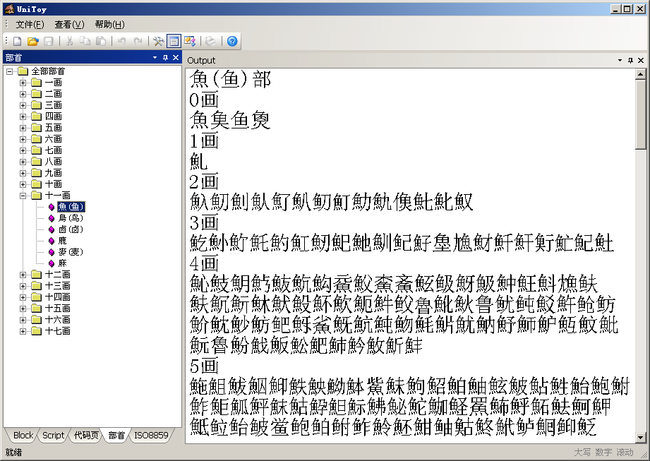Image resolution: width=650 pixels, height=461 pixels.
Task: Expand the 五画 folder
Action: coord(23,128)
